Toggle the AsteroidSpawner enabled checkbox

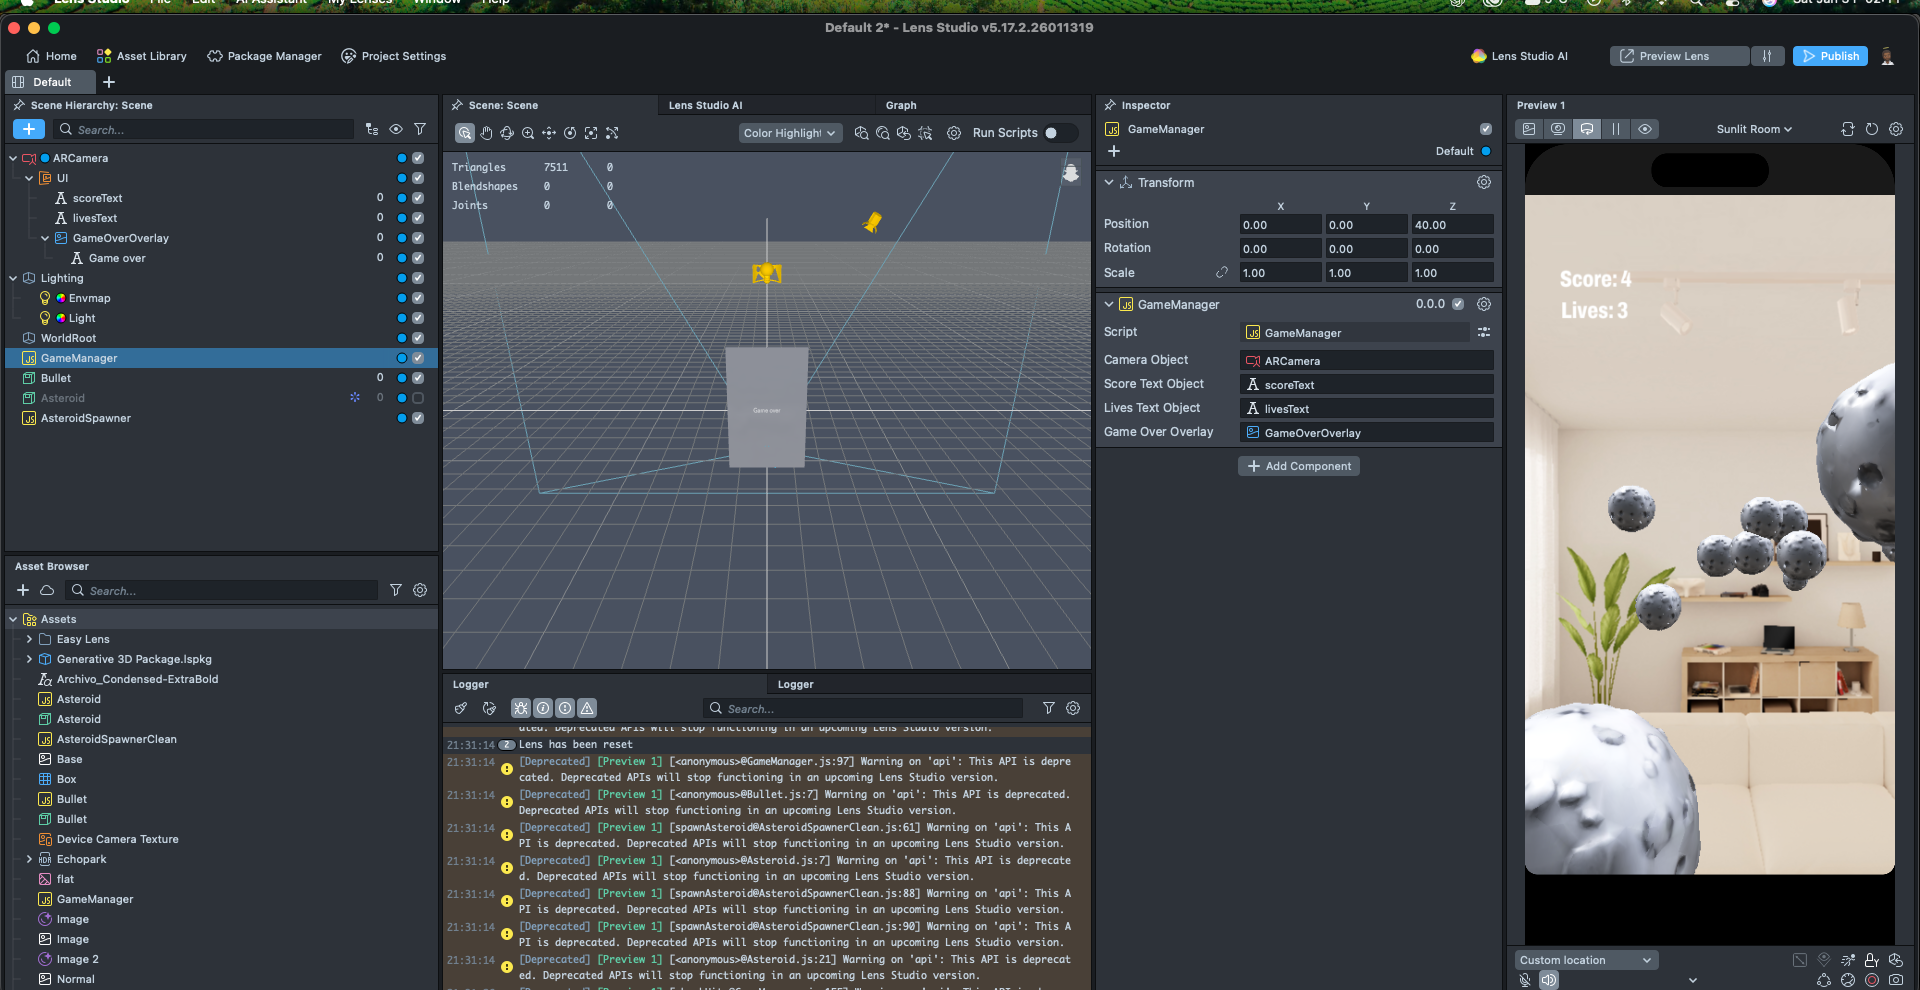tap(418, 418)
